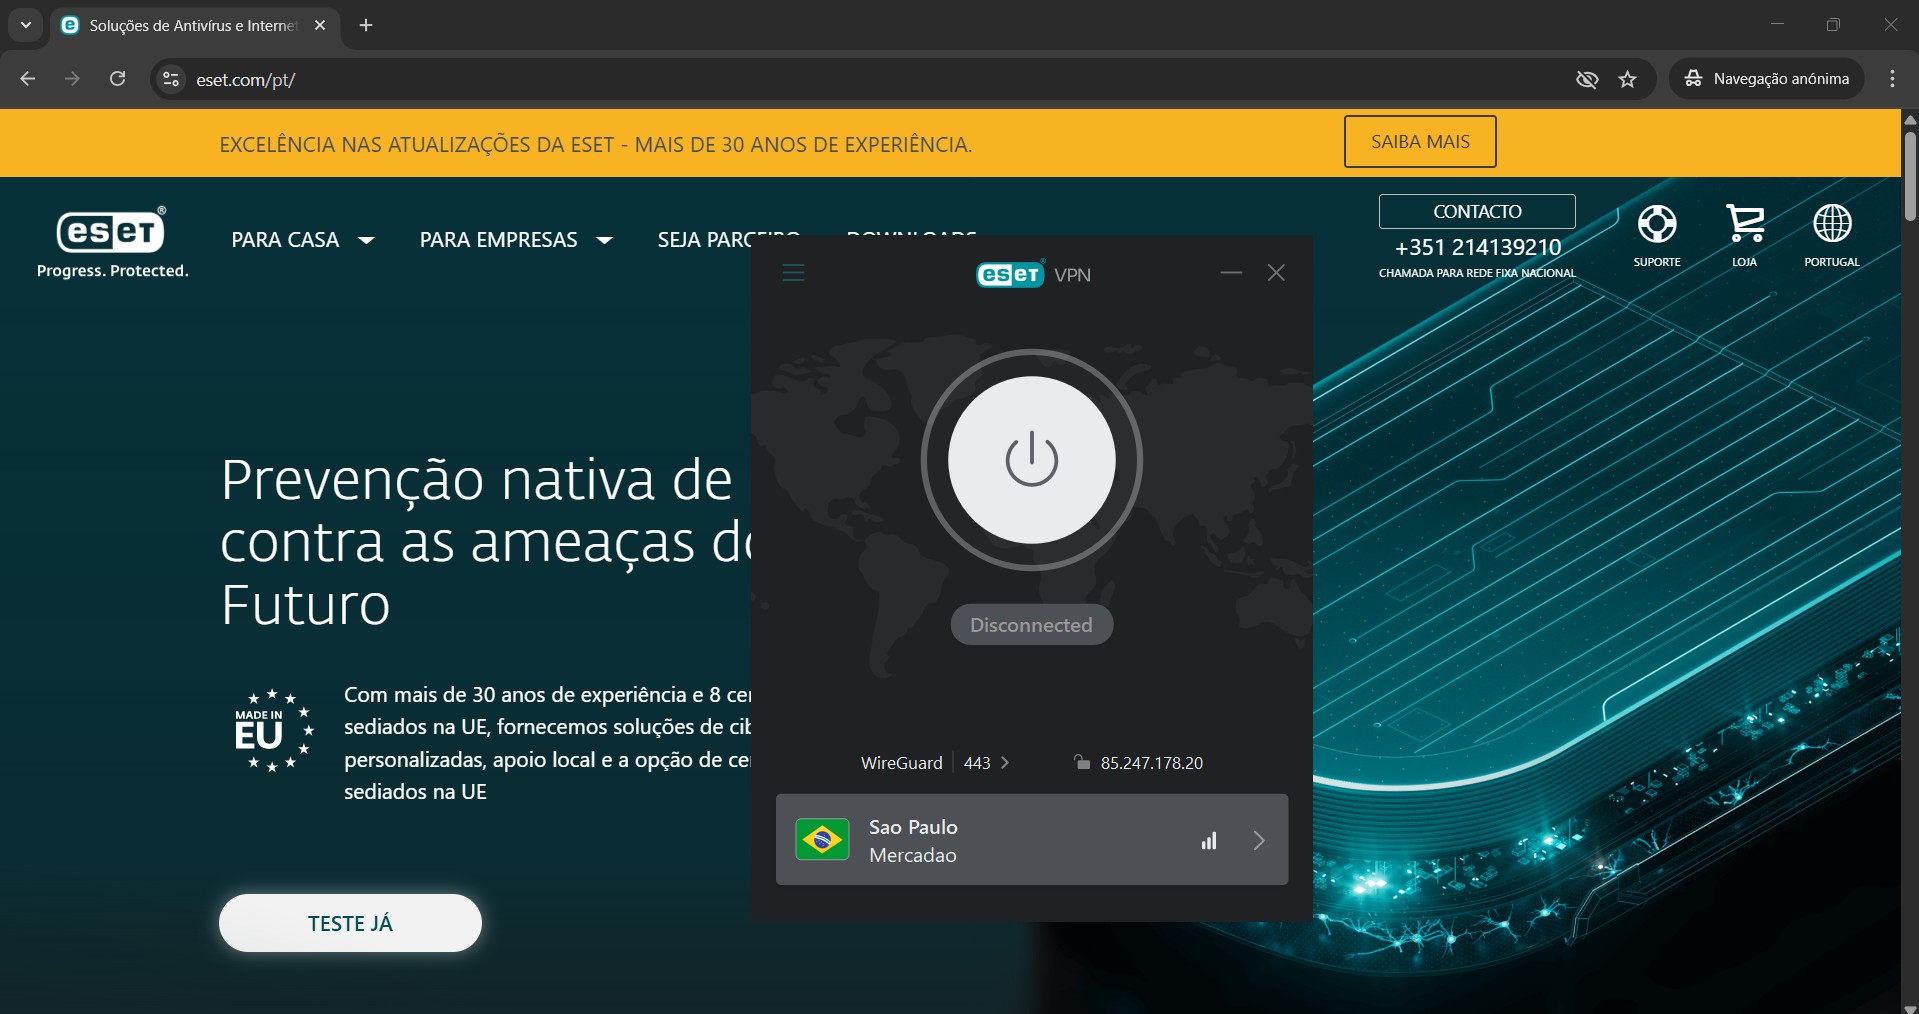The width and height of the screenshot is (1919, 1014).
Task: Click the tracking protection eye icon
Action: pos(1586,79)
